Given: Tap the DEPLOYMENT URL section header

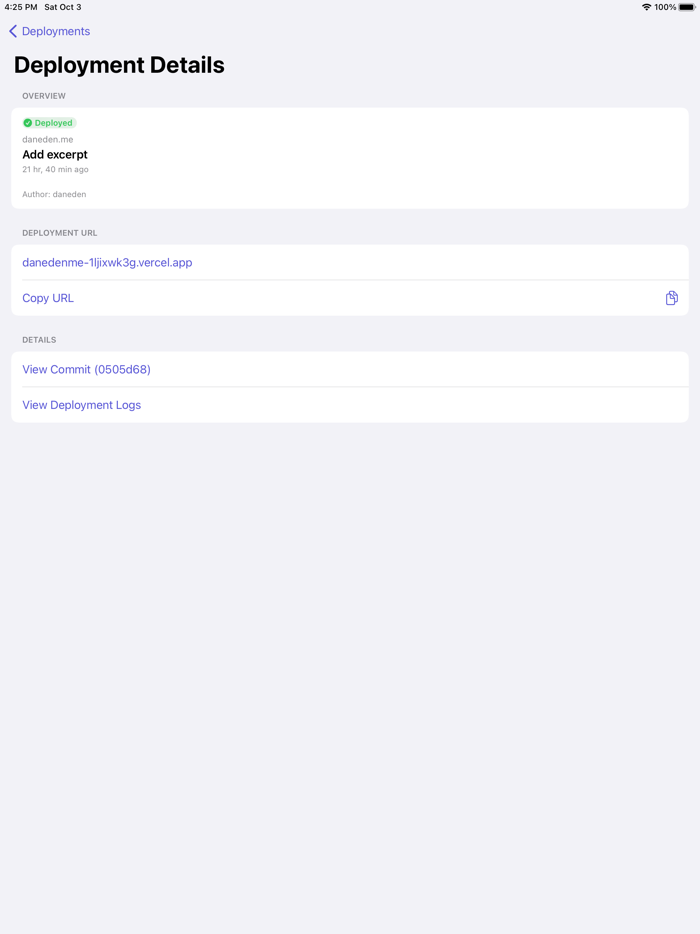Looking at the screenshot, I should [59, 233].
